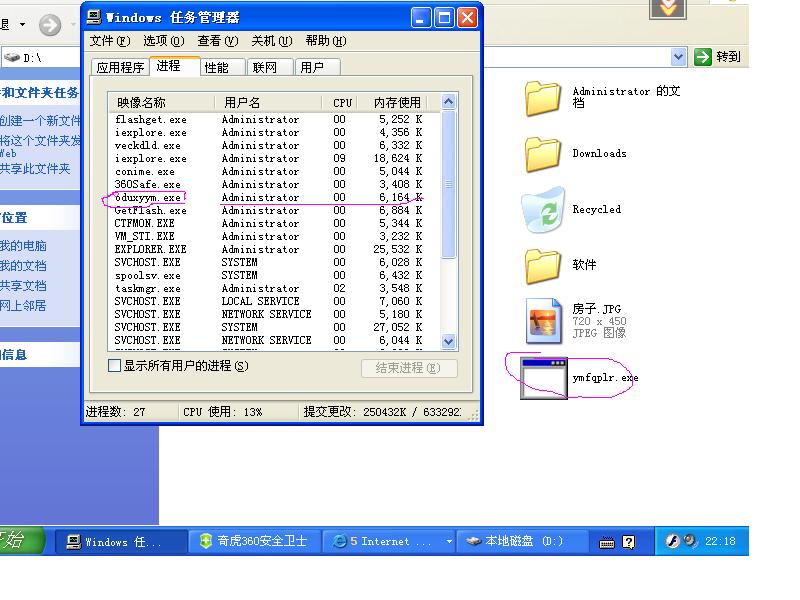
Task: Click the question mark help icon in taskbar
Action: click(629, 542)
